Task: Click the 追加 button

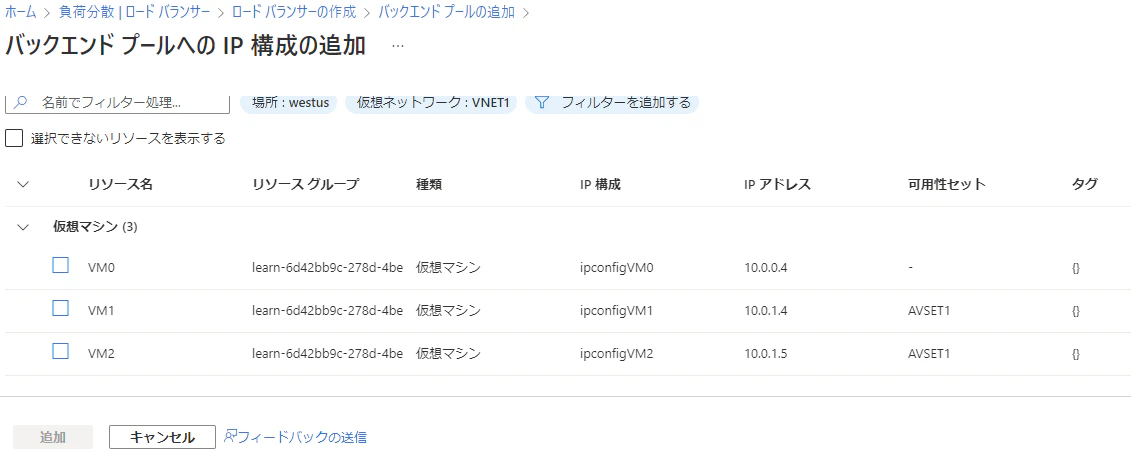Action: [53, 437]
